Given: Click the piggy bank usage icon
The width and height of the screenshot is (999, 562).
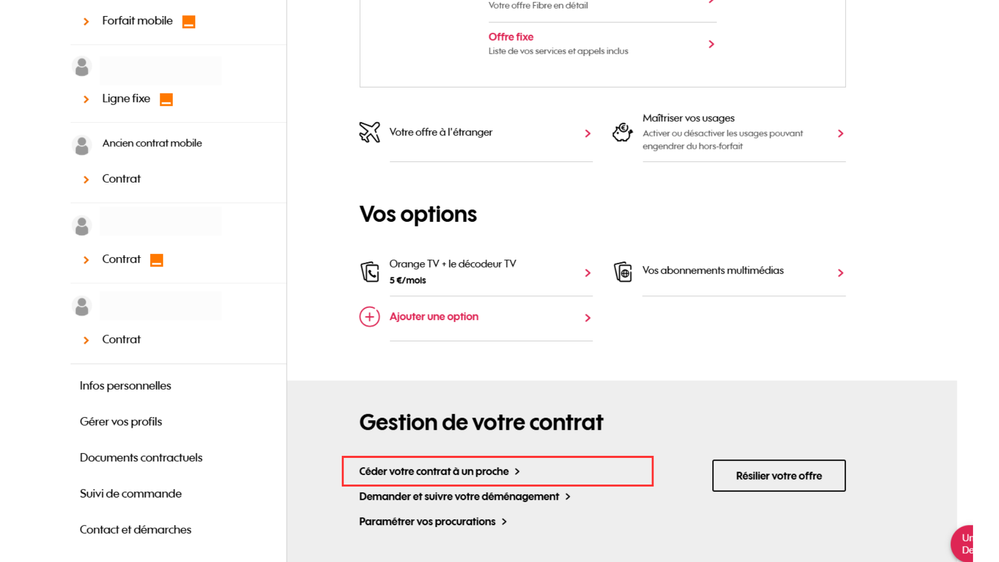Looking at the screenshot, I should (x=622, y=132).
